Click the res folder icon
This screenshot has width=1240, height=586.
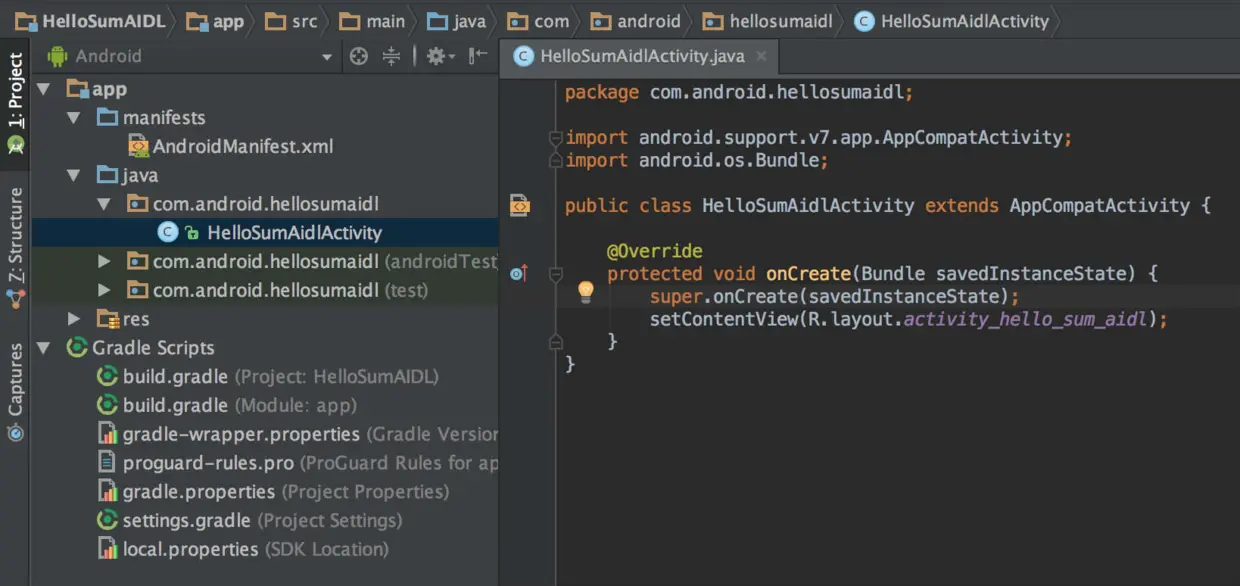pyautogui.click(x=108, y=319)
